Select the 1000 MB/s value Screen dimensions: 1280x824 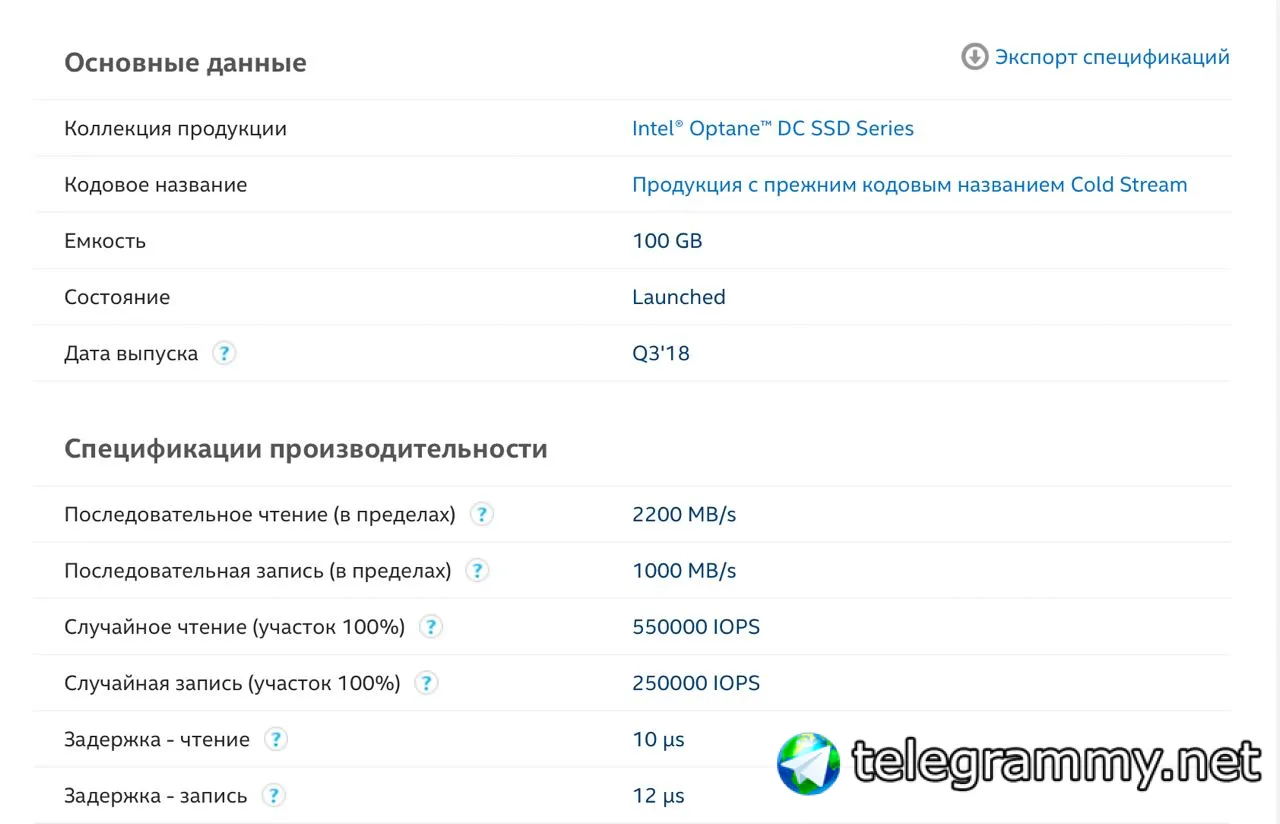point(684,571)
